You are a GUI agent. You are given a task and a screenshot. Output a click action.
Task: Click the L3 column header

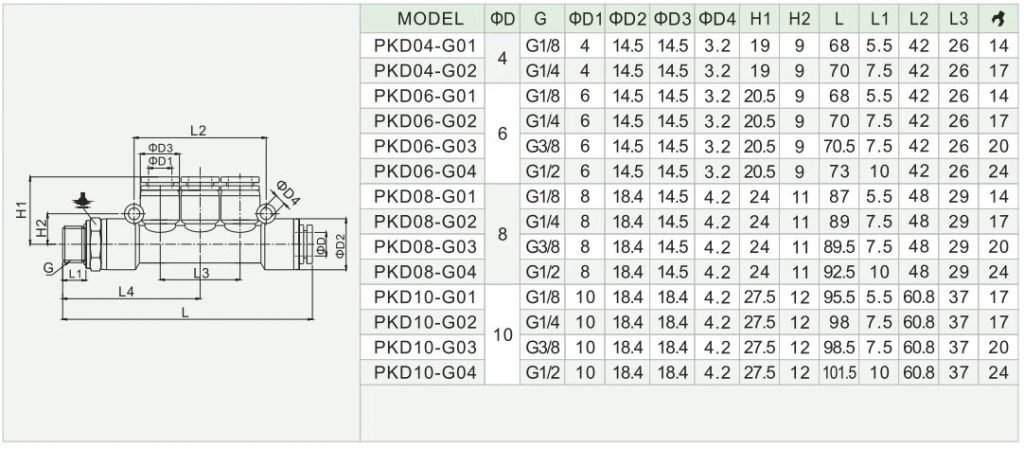click(959, 20)
